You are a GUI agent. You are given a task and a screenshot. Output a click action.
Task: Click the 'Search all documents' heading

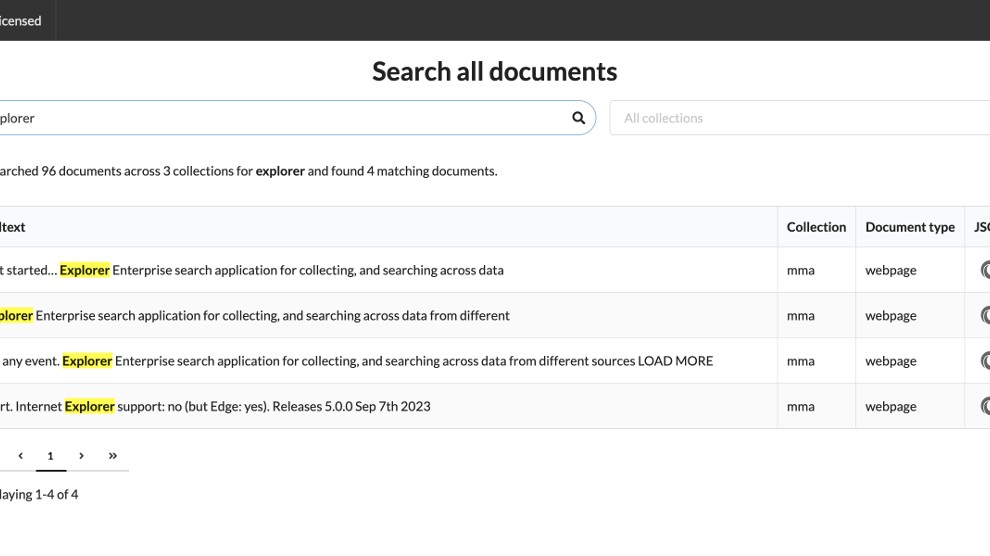[494, 71]
